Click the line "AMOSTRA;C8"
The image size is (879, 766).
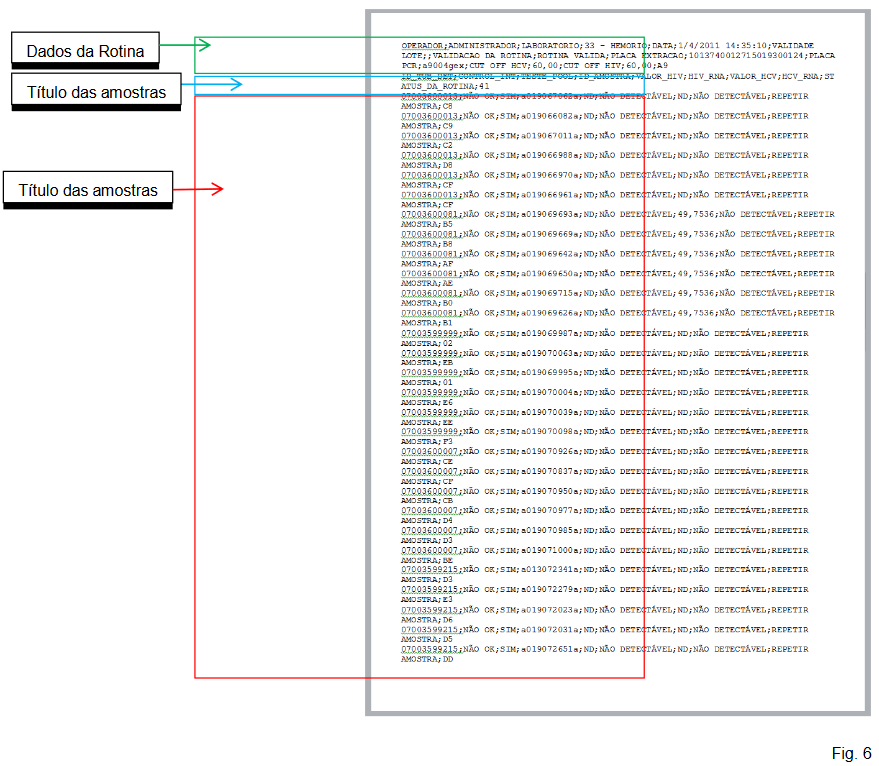427,106
